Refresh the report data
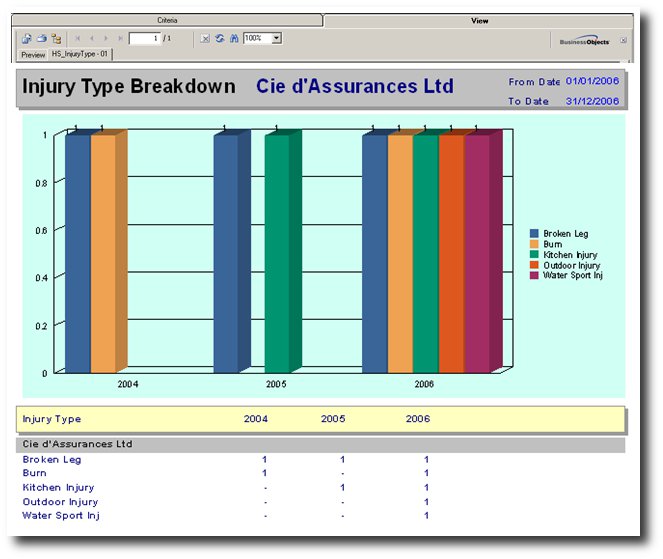The width and height of the screenshot is (663, 559). 219,38
